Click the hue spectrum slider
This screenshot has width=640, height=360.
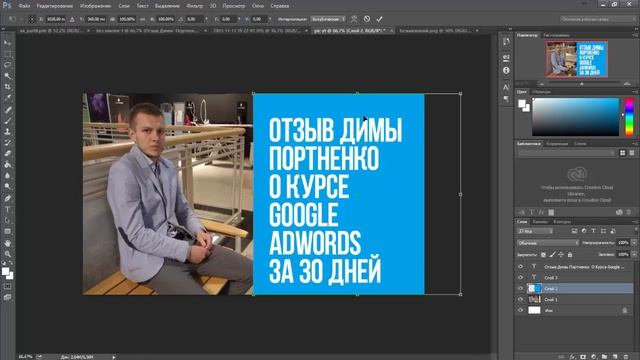[629, 117]
